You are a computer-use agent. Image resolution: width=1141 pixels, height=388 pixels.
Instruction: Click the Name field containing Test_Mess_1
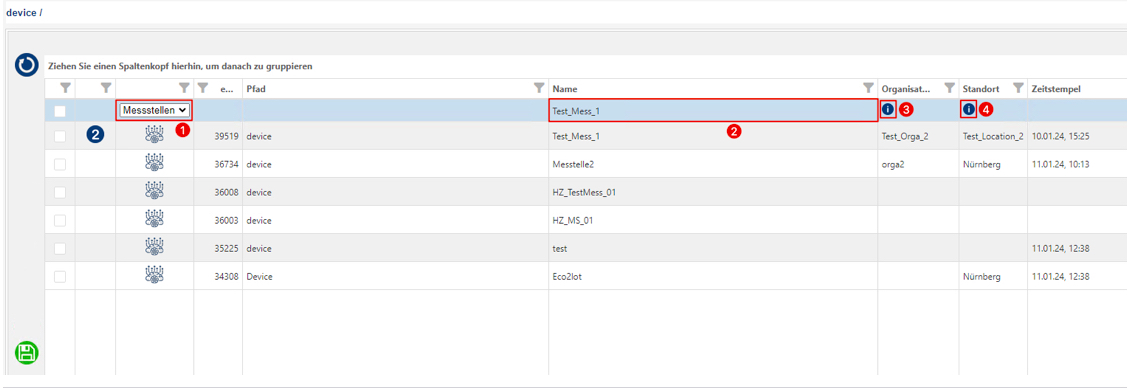712,111
